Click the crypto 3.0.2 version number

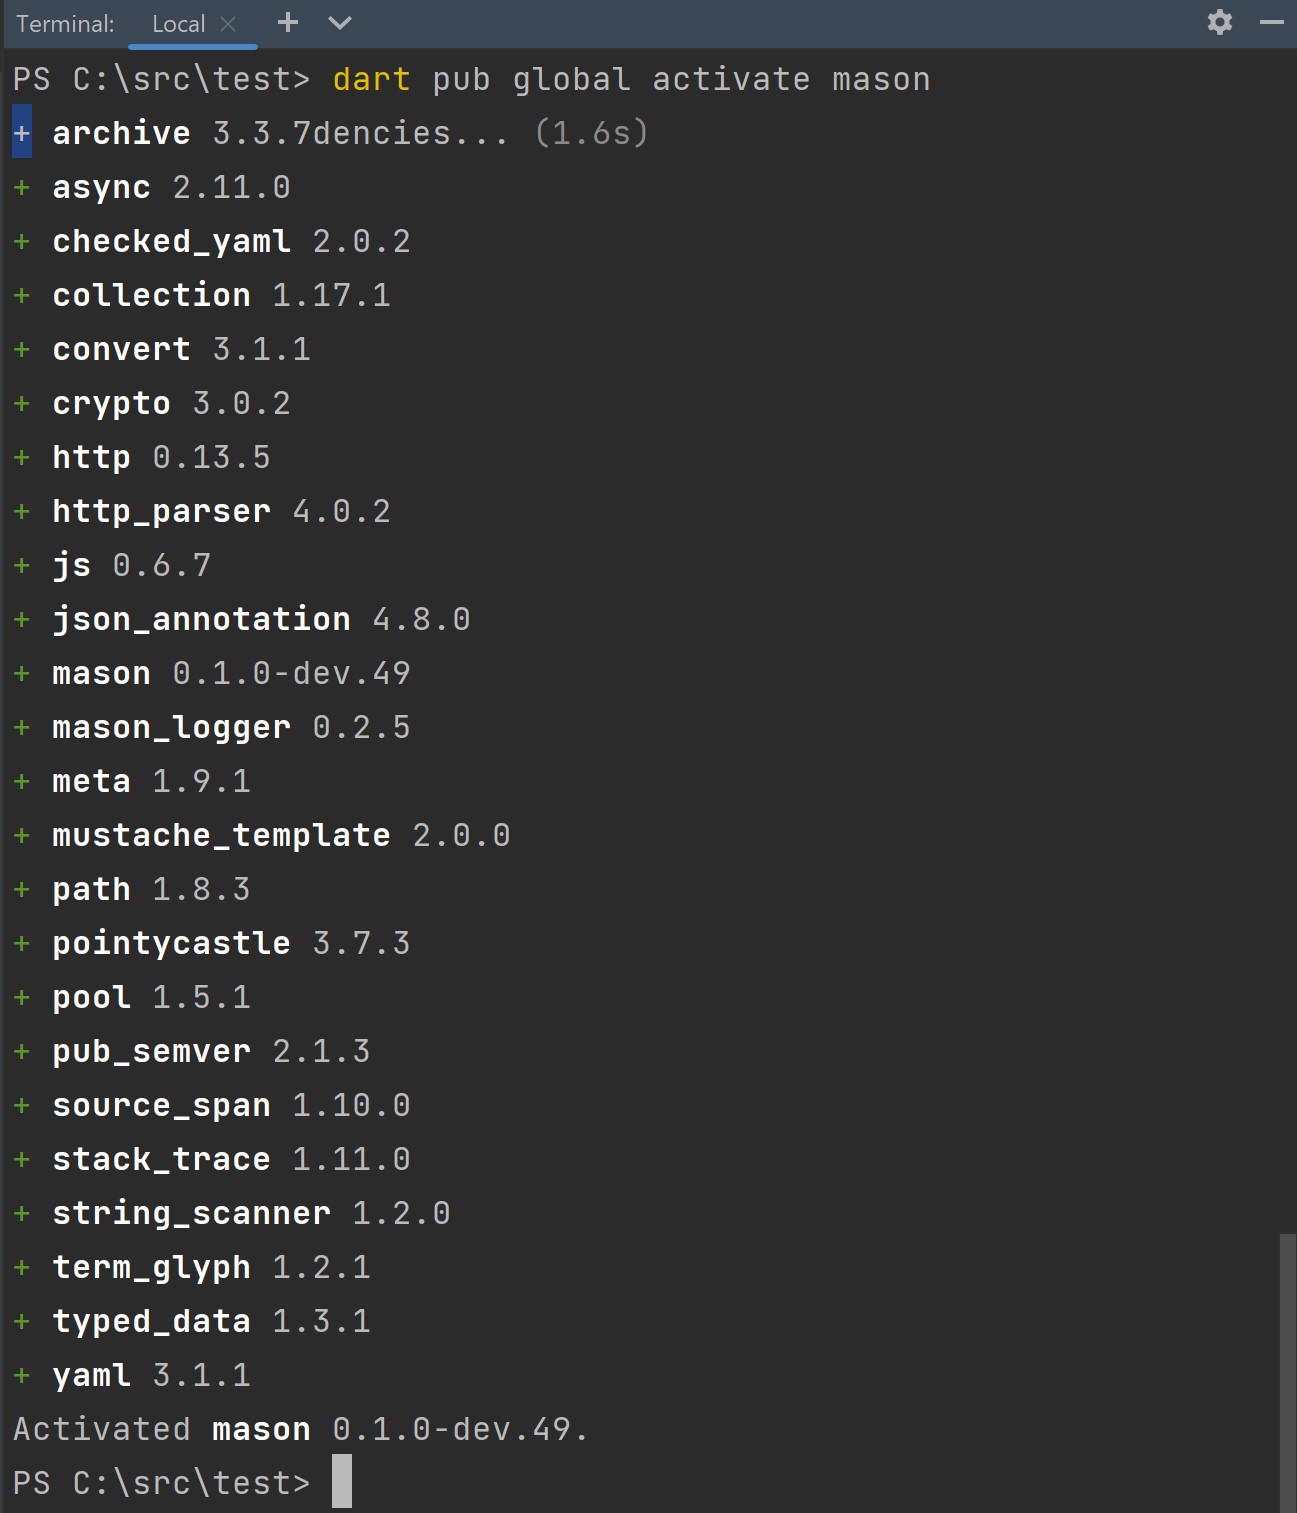(x=239, y=403)
